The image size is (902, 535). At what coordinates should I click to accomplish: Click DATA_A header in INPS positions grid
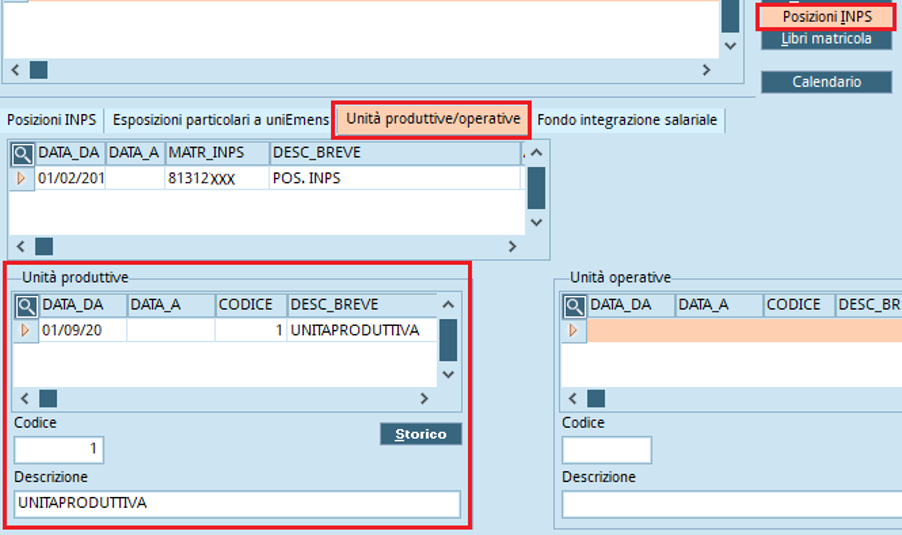click(135, 153)
